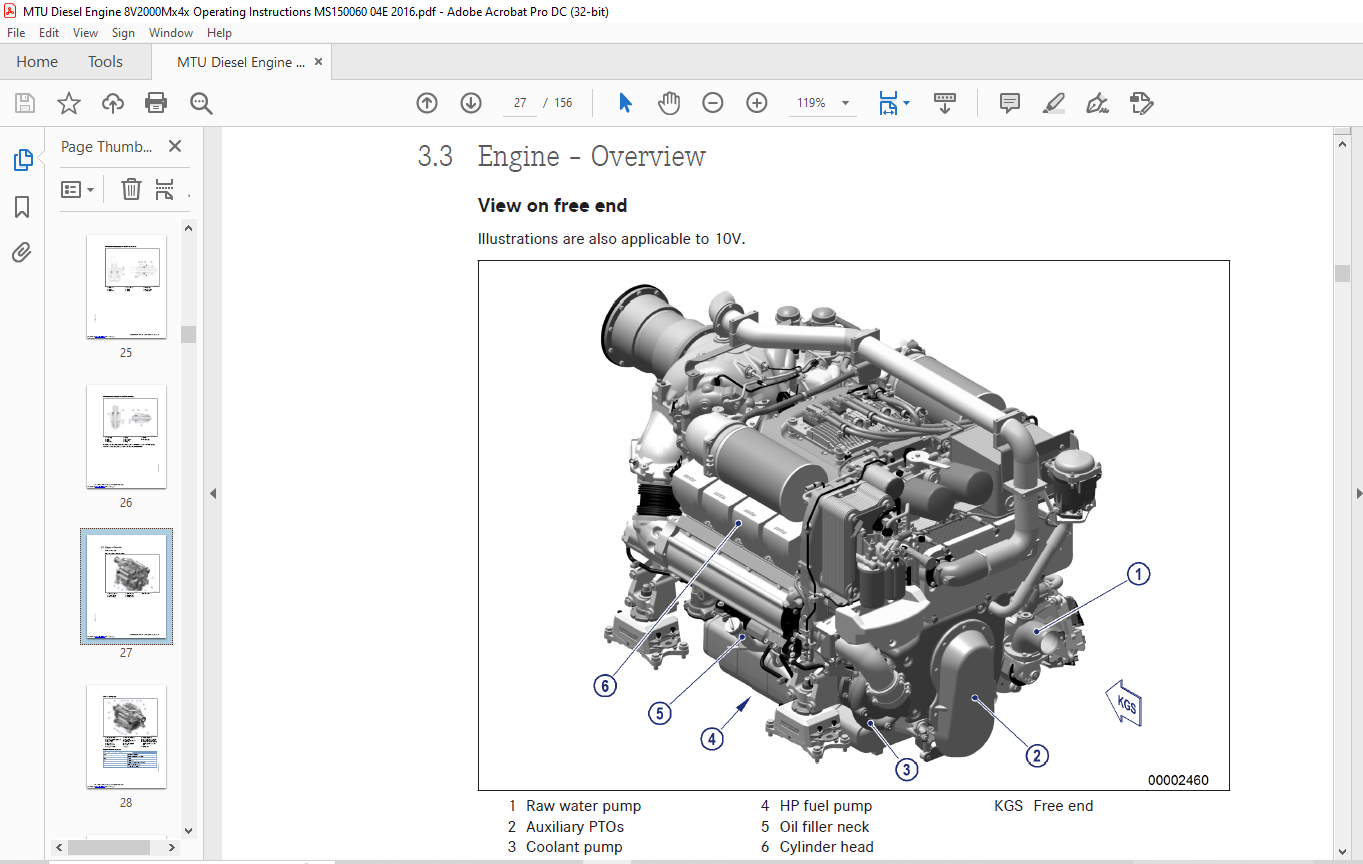1363x864 pixels.
Task: Click the Print Pages thumbnail icon
Action: coord(165,189)
